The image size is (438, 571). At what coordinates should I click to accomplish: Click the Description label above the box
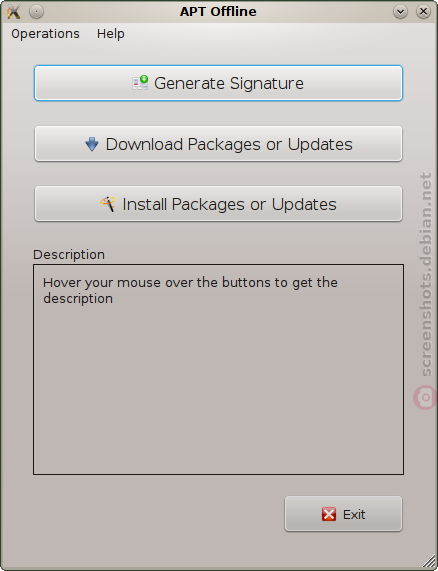coord(69,255)
